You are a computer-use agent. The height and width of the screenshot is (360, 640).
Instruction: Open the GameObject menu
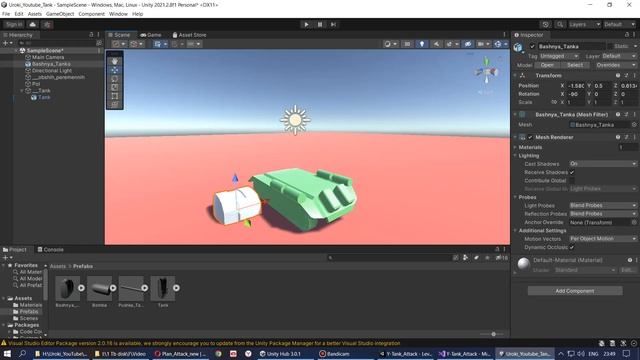coord(60,14)
